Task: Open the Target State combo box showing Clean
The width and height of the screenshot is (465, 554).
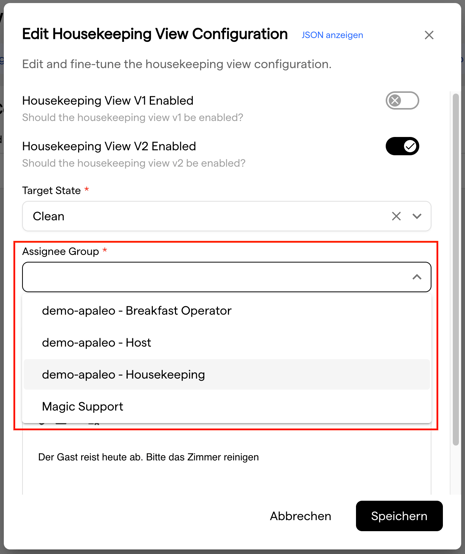Action: point(226,216)
